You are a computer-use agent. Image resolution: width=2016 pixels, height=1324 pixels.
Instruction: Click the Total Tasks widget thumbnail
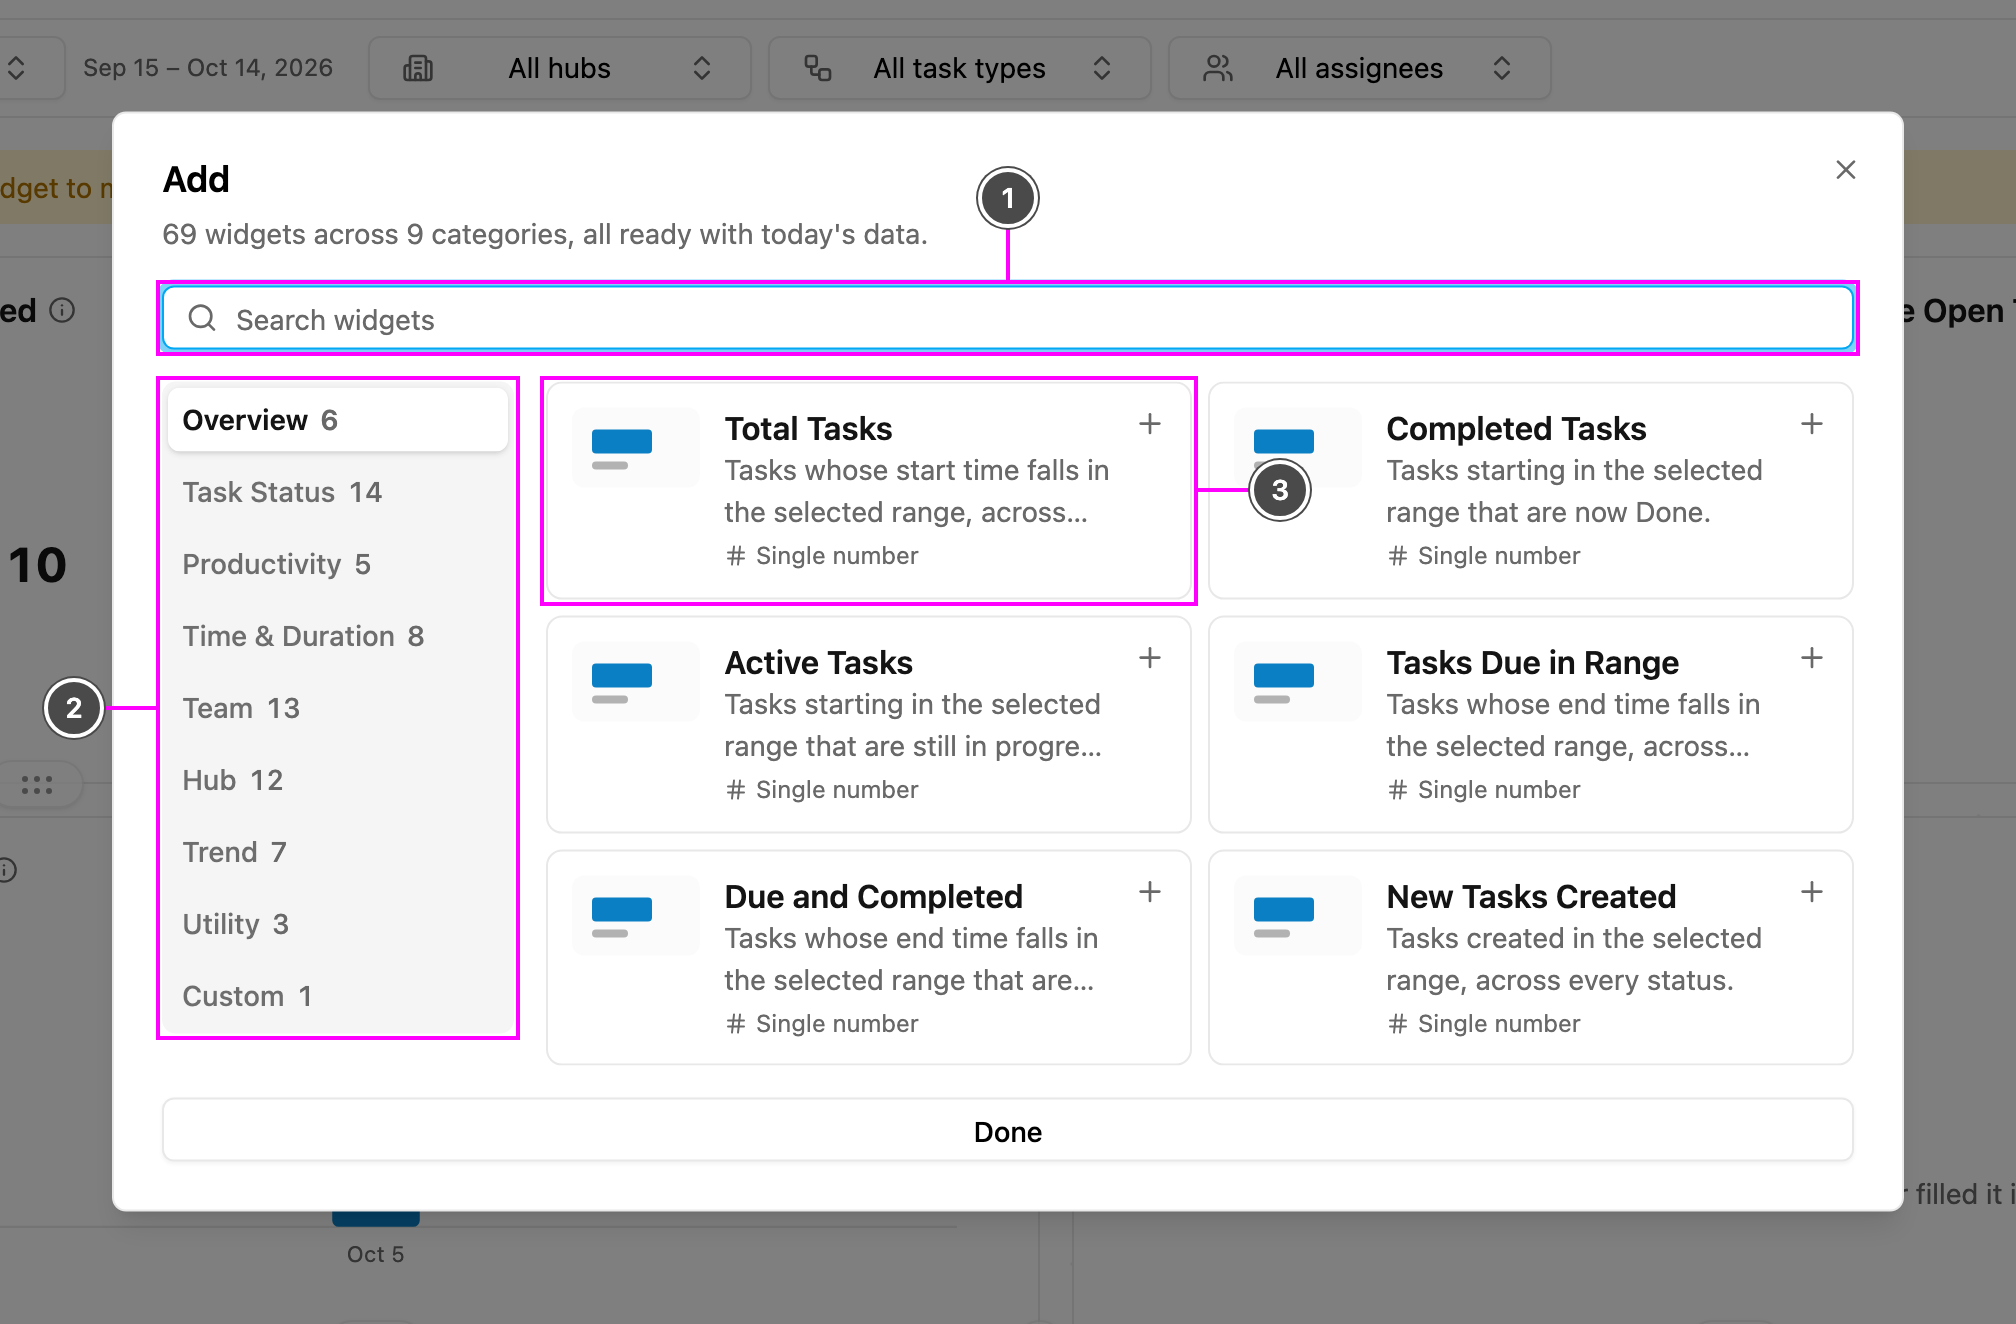tap(636, 448)
